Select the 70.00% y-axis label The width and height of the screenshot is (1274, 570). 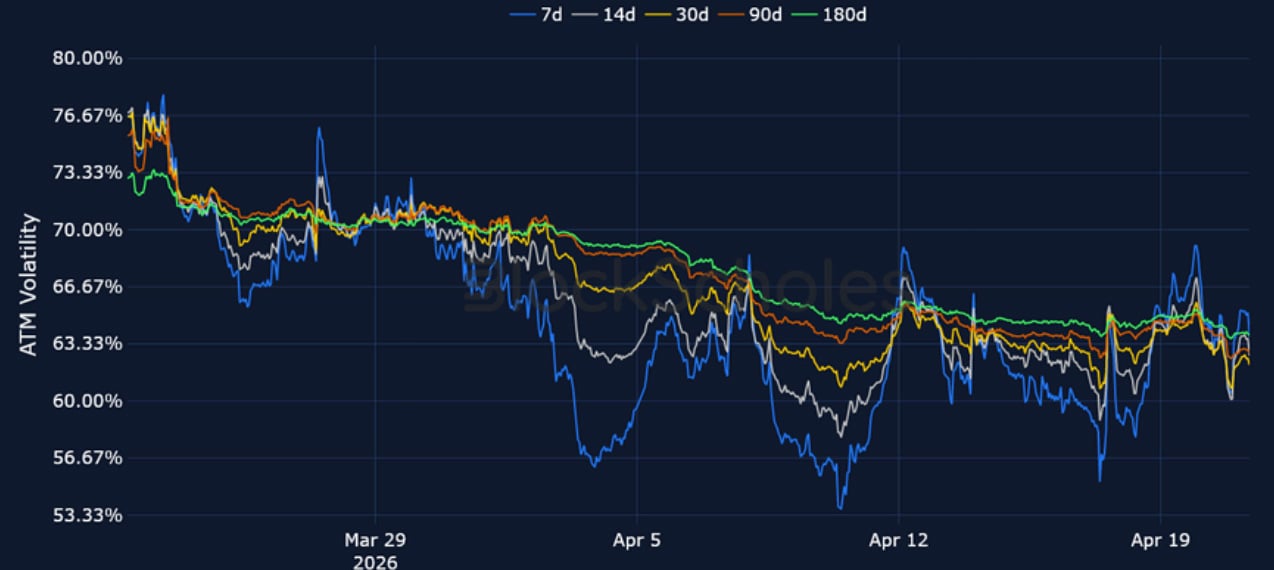coord(86,230)
